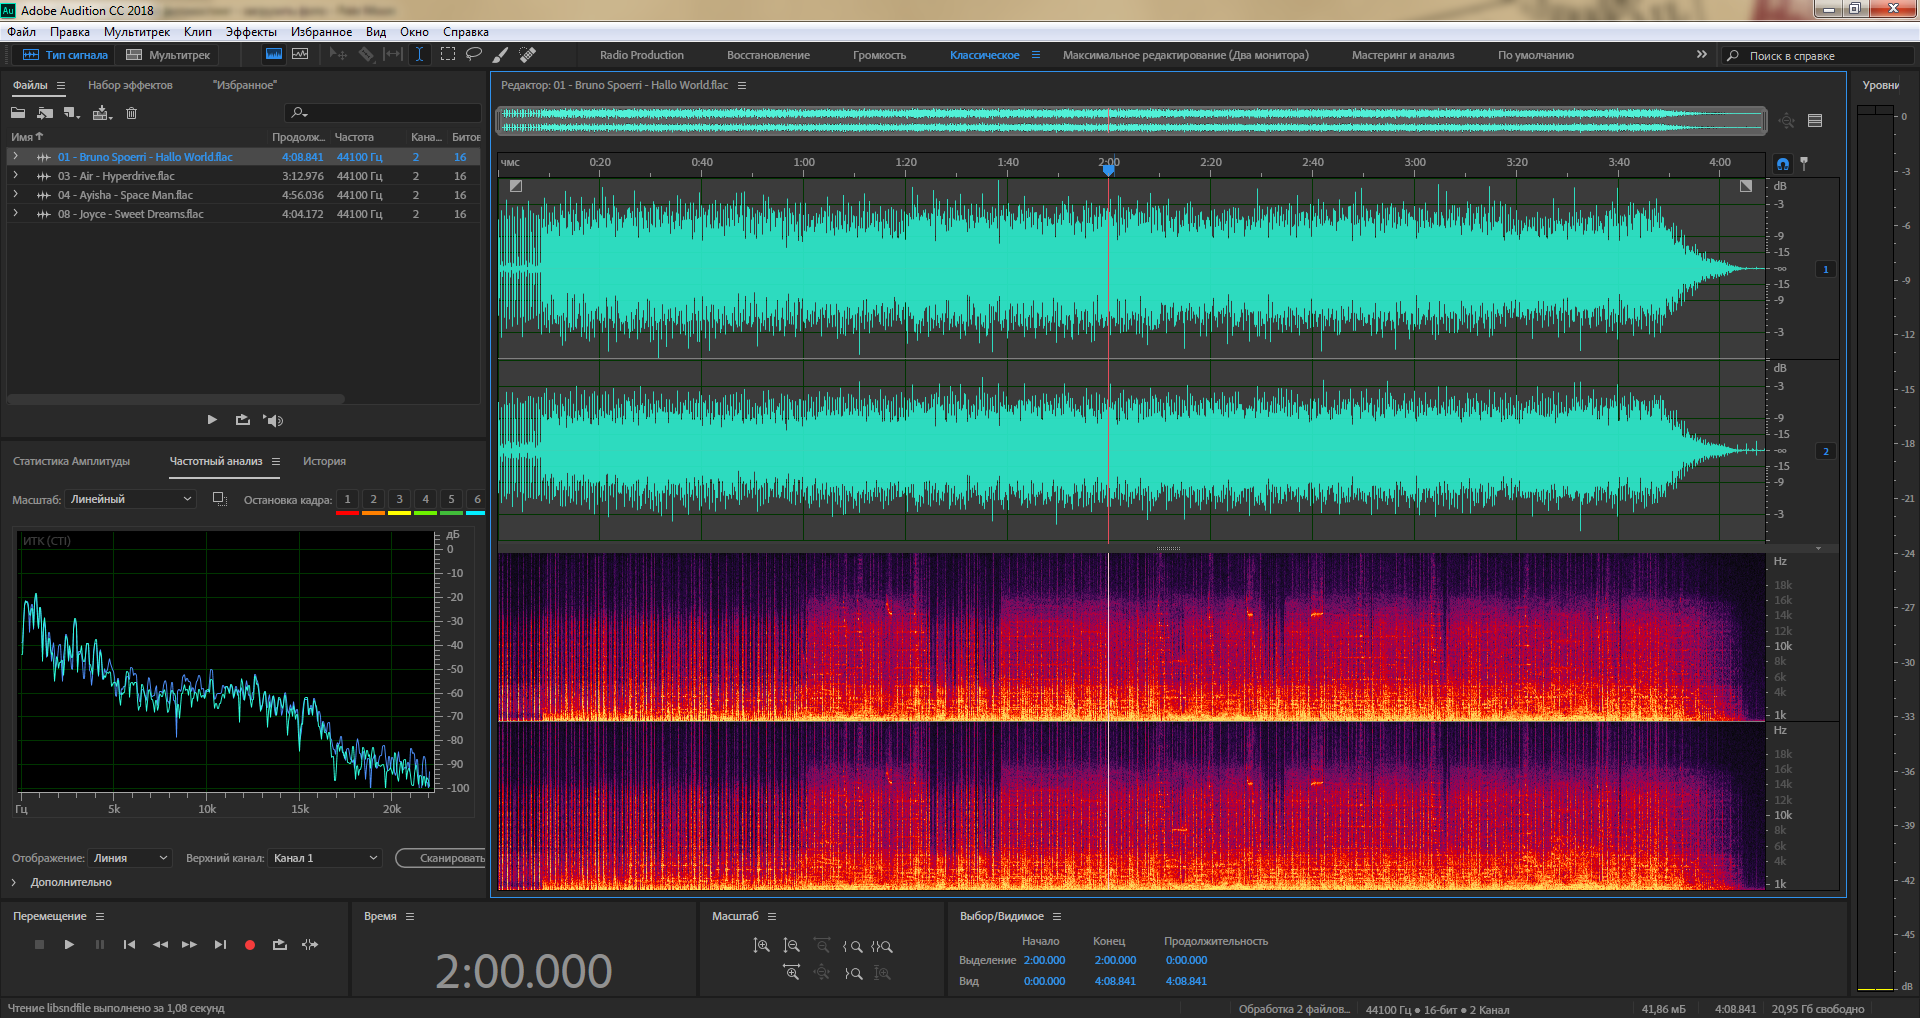Select the Paintbrush Selection tool
Screen dimensions: 1920x1018
click(x=501, y=55)
